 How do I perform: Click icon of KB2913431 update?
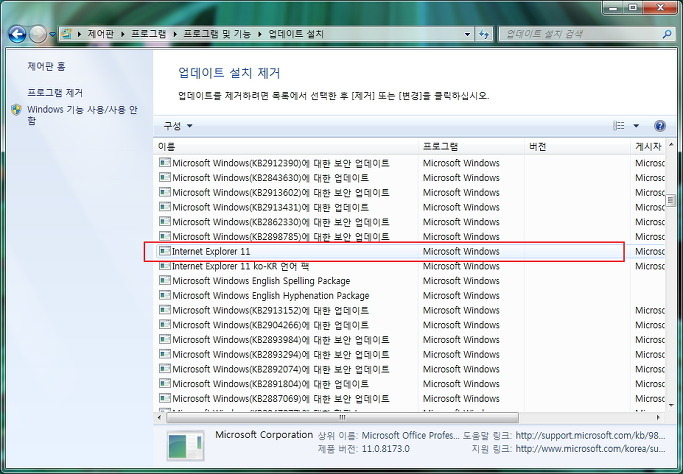[164, 207]
